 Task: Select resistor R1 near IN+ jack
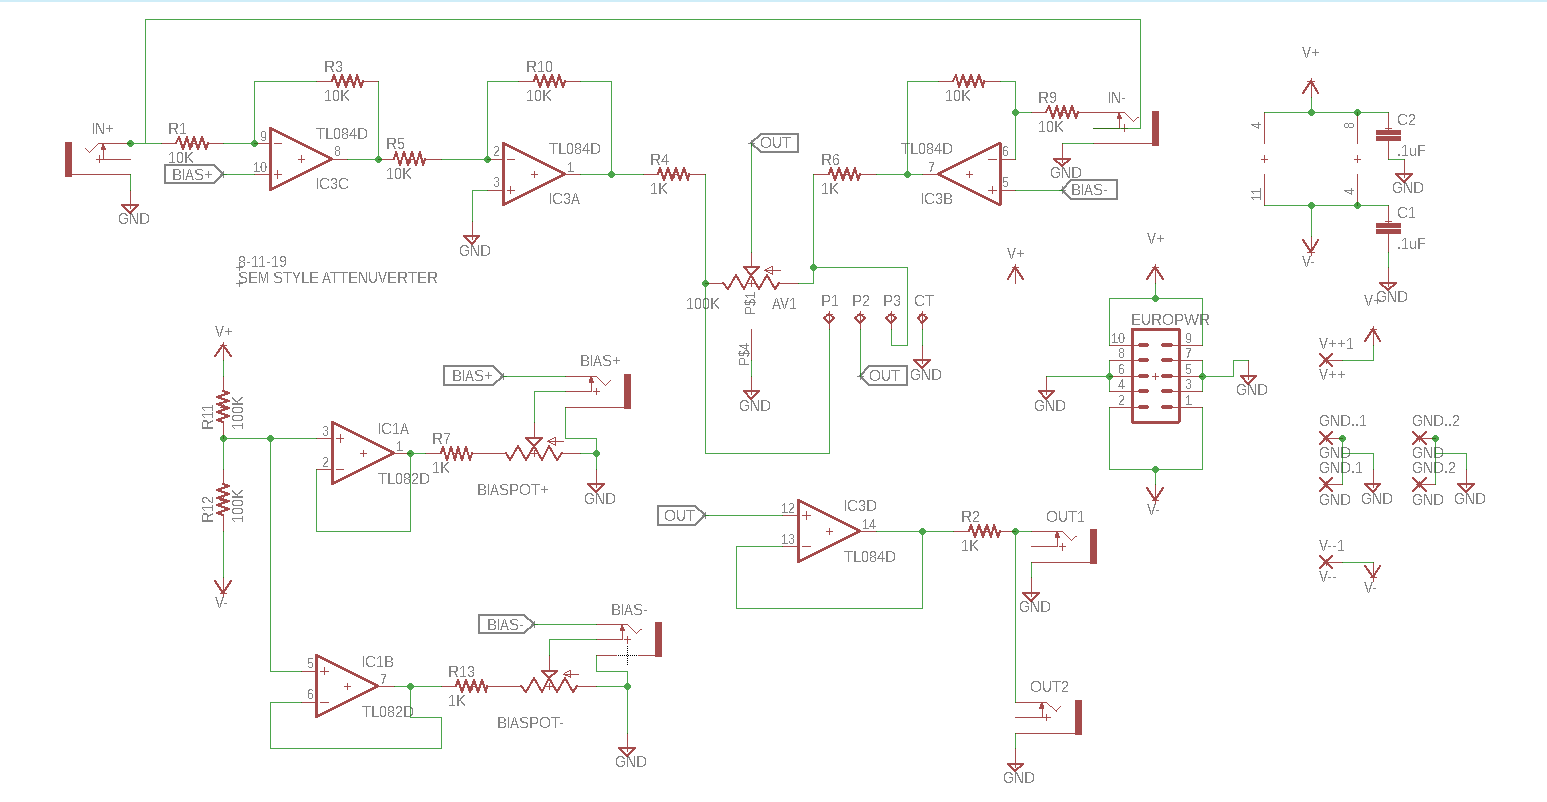point(191,144)
